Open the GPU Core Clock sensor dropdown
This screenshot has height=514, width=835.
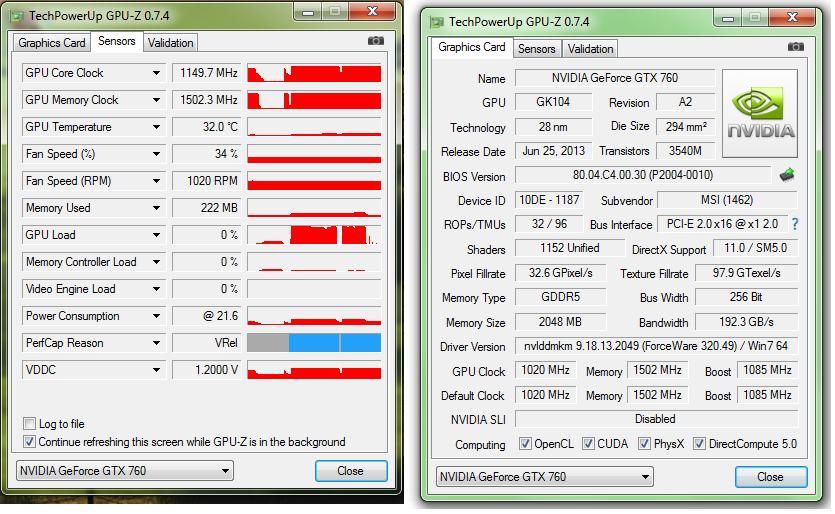point(157,73)
